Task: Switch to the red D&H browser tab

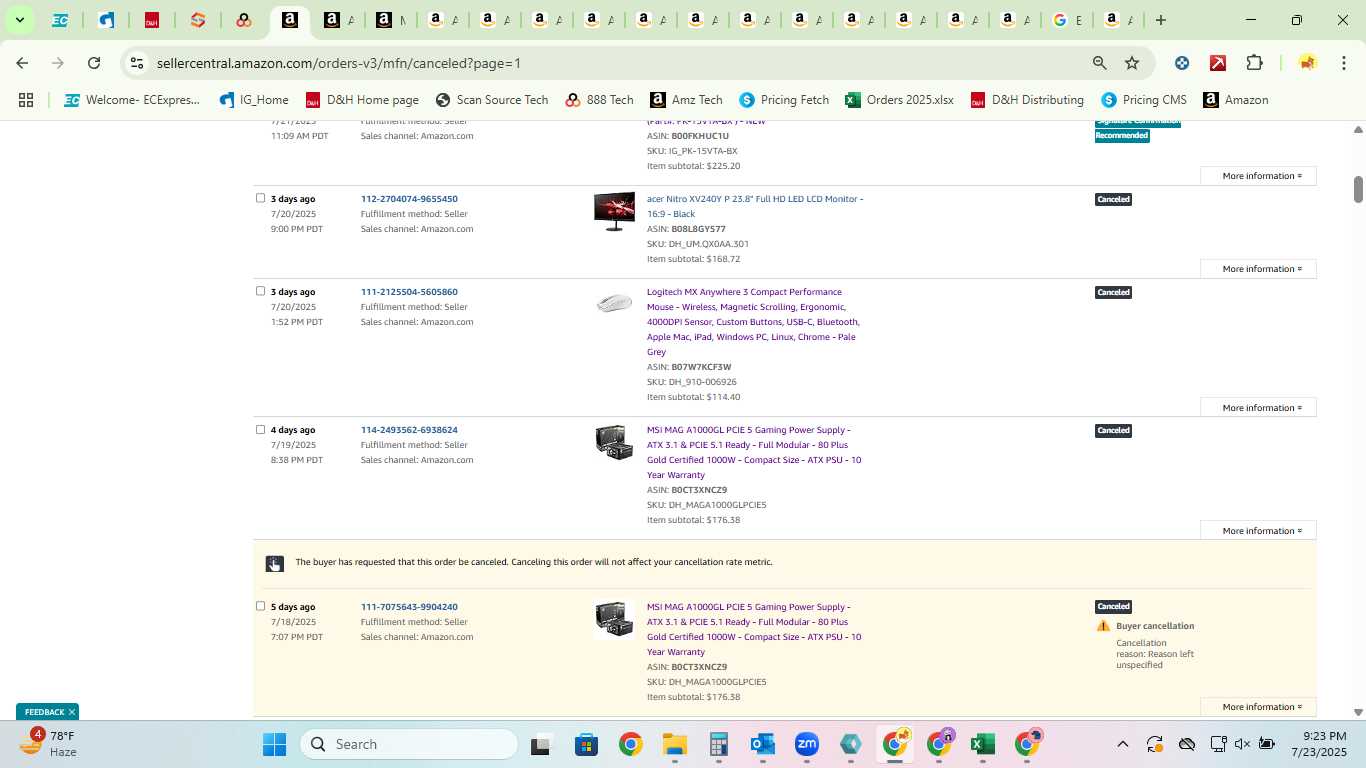Action: 152,20
